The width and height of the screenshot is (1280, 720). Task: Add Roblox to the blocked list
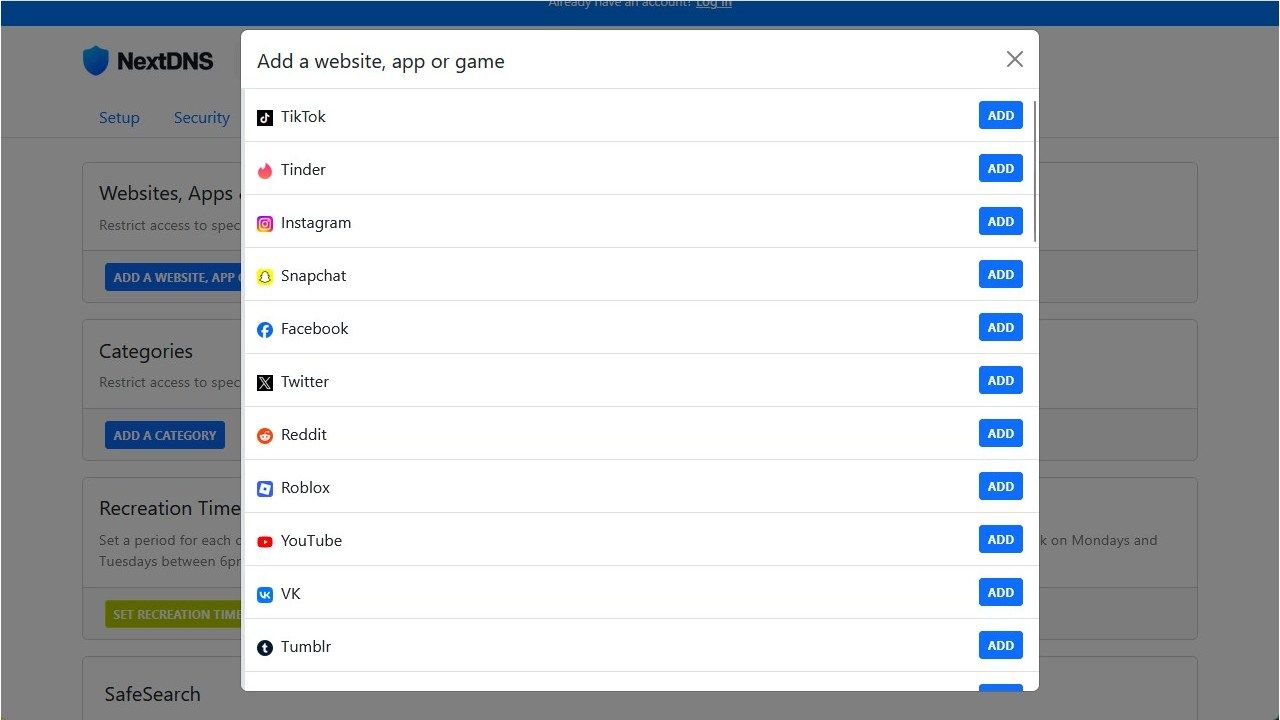click(x=1001, y=486)
